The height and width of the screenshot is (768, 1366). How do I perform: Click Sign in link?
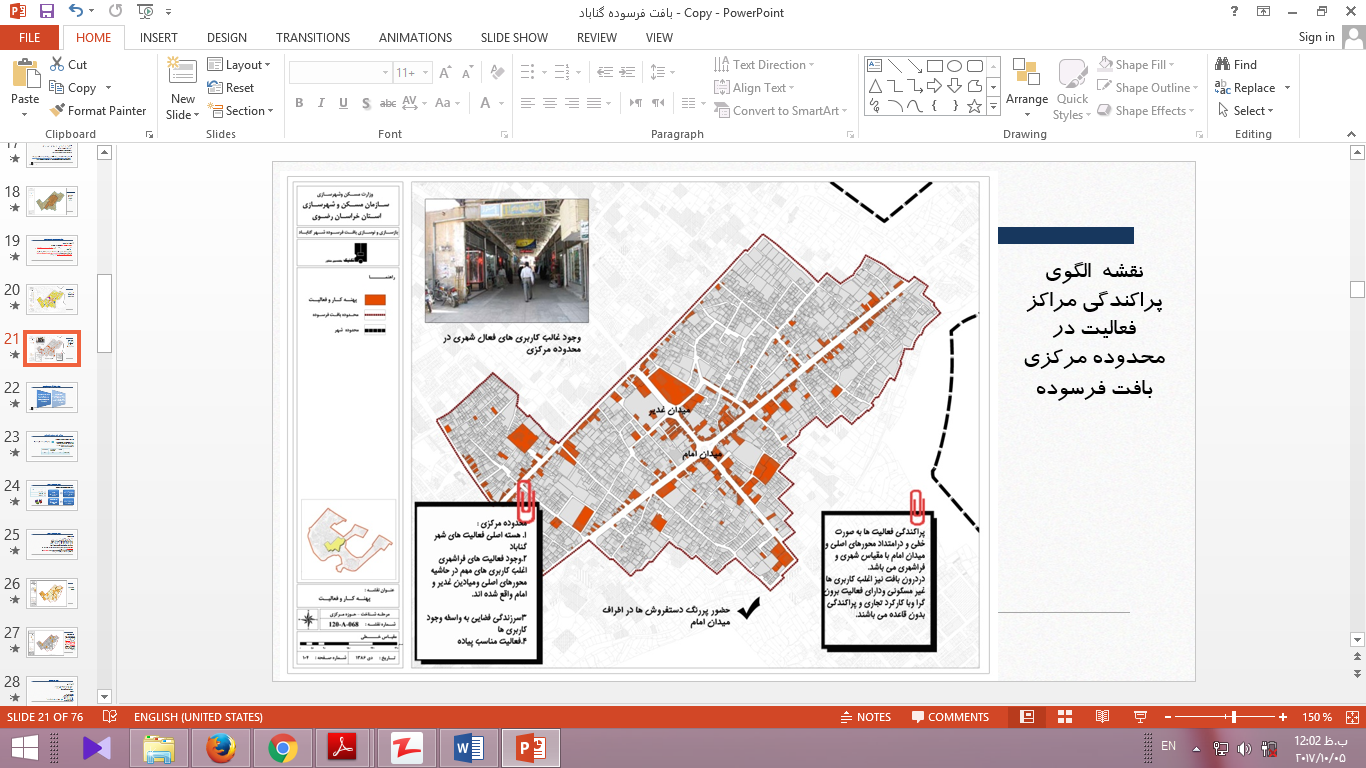click(1316, 37)
